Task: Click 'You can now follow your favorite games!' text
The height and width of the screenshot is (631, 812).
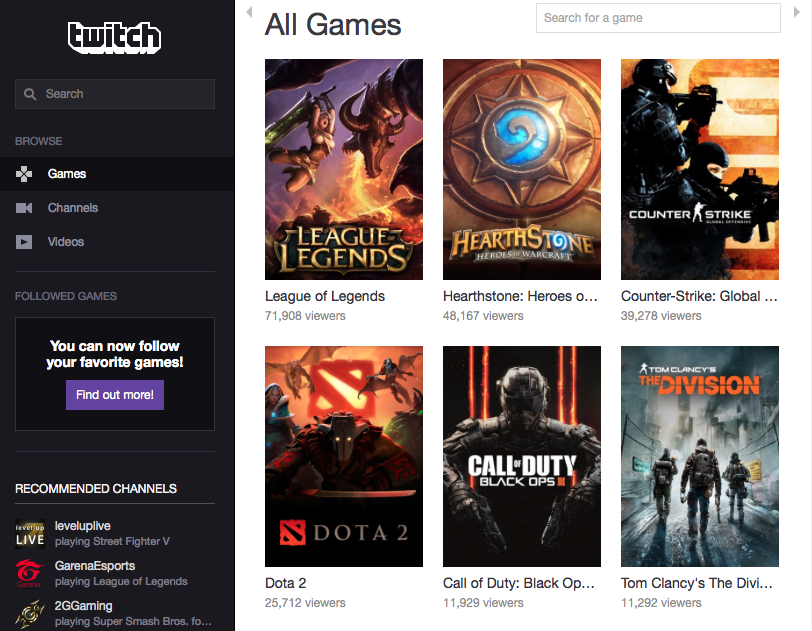Action: [x=115, y=354]
